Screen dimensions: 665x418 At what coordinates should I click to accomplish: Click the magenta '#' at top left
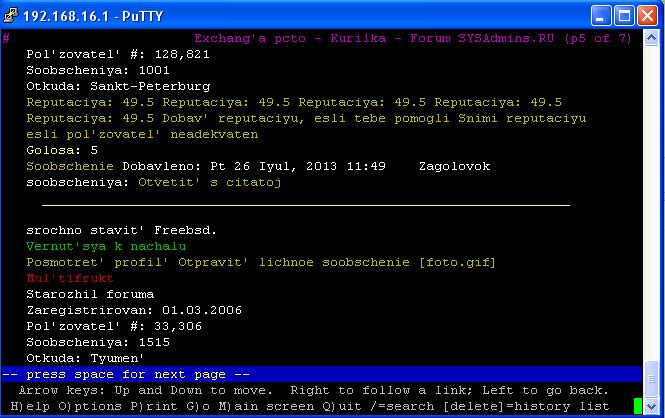(x=6, y=38)
